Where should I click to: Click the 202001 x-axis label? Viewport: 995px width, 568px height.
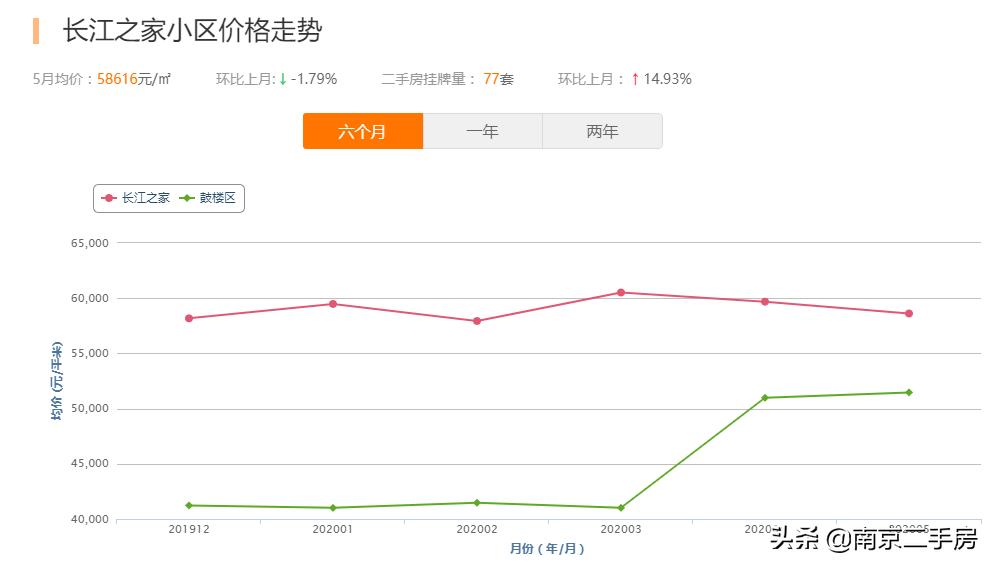(333, 529)
